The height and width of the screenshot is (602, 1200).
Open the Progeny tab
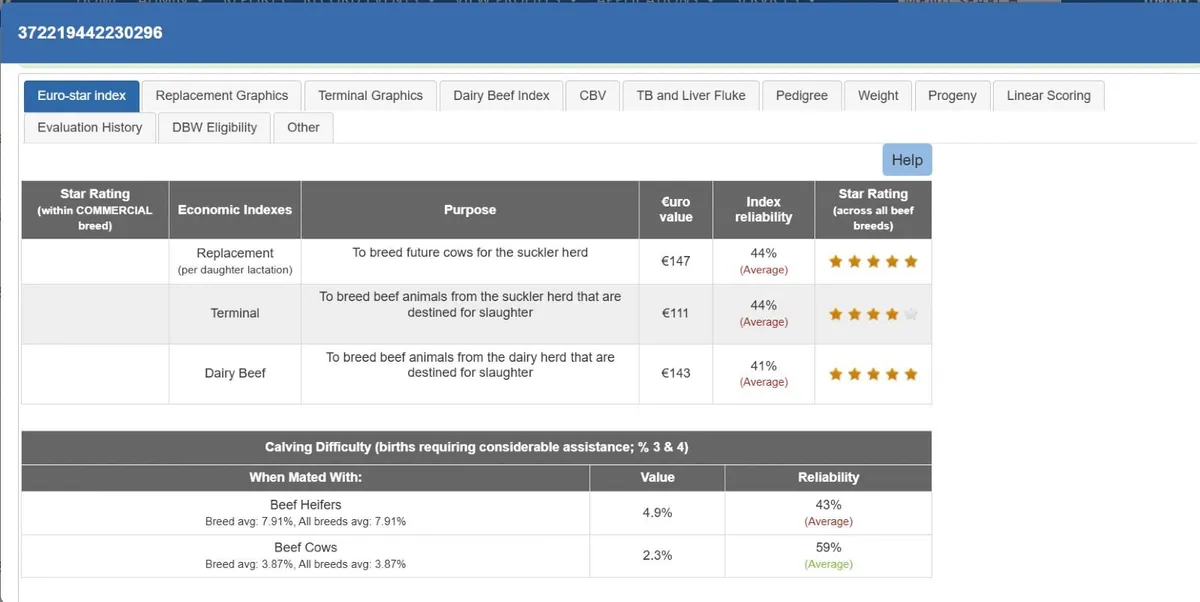click(x=952, y=96)
